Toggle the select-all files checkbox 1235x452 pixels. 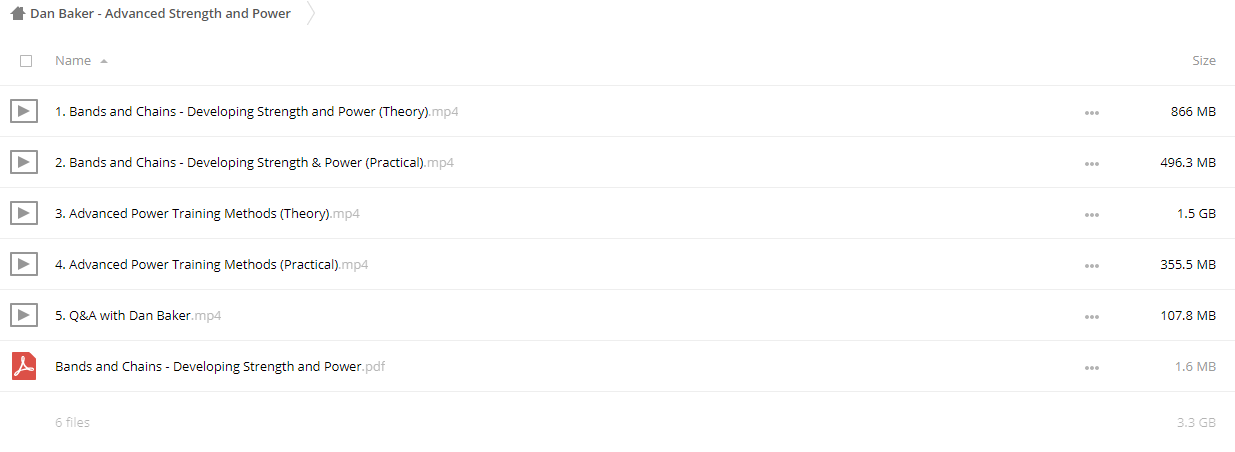coord(26,61)
